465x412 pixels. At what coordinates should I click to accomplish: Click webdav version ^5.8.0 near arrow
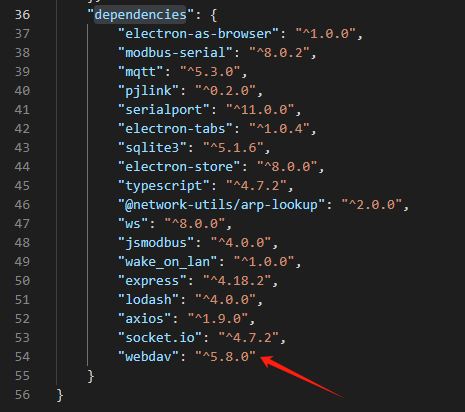[x=225, y=357]
